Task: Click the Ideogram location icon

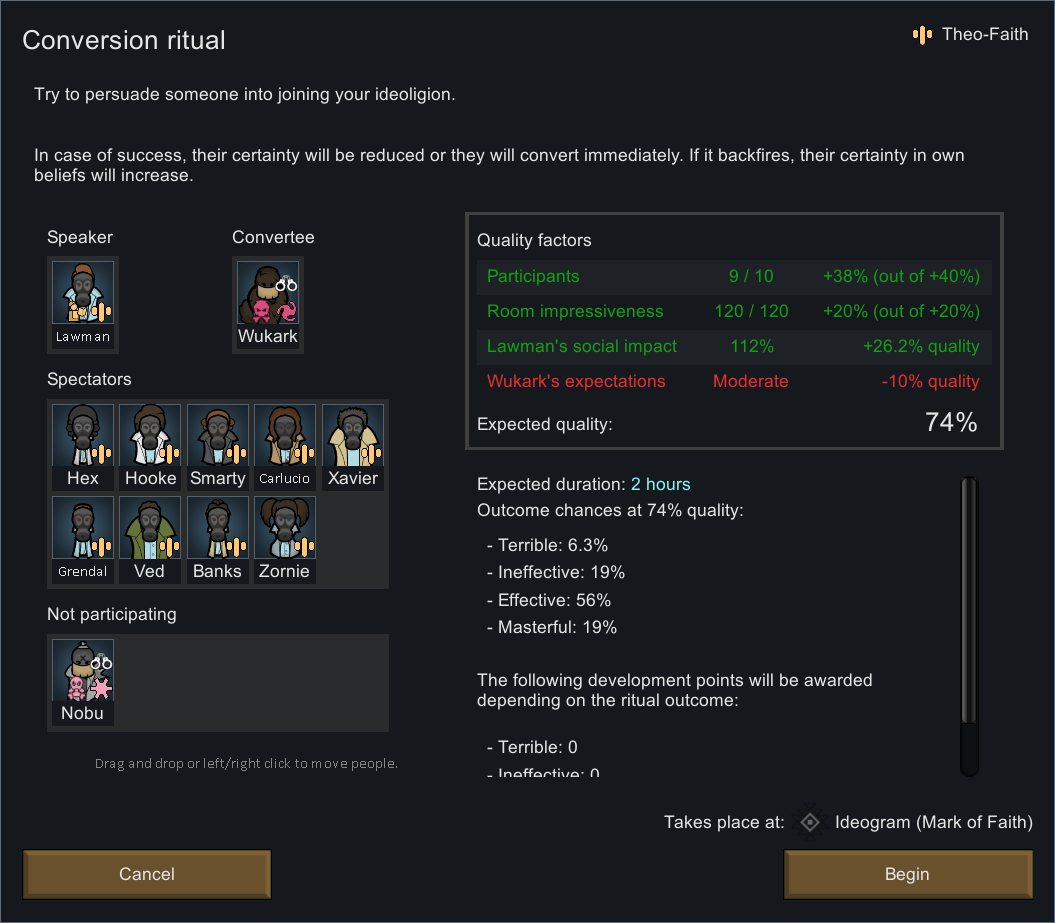Action: [x=810, y=823]
